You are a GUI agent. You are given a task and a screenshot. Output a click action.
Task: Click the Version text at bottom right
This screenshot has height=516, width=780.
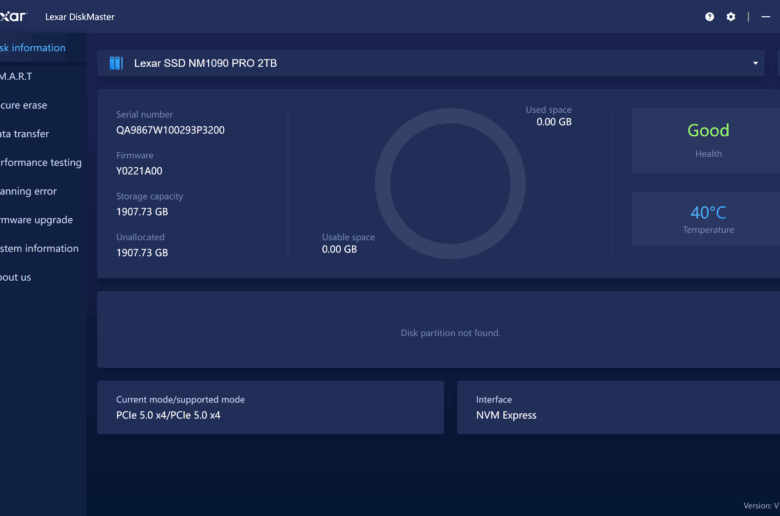click(x=762, y=506)
